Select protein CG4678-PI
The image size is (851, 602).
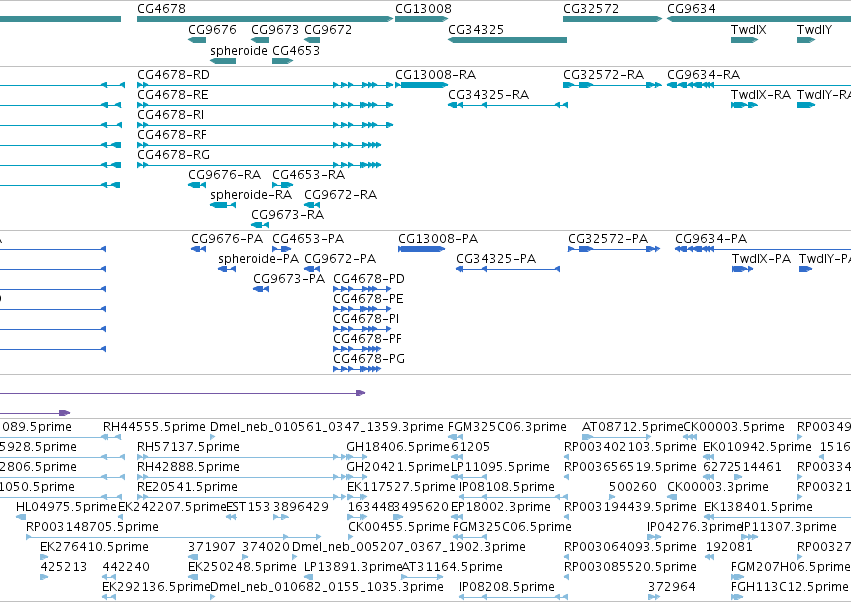[366, 319]
